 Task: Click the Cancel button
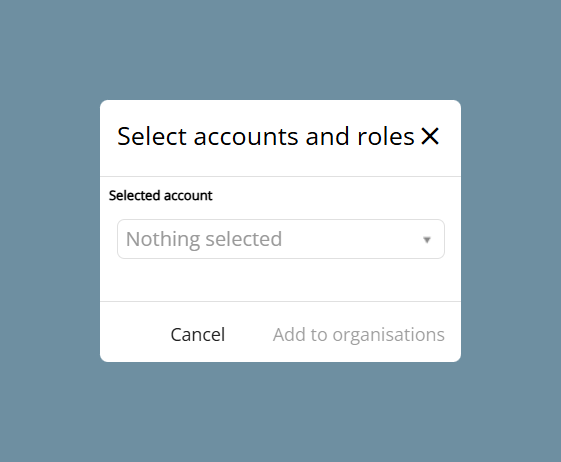click(198, 335)
